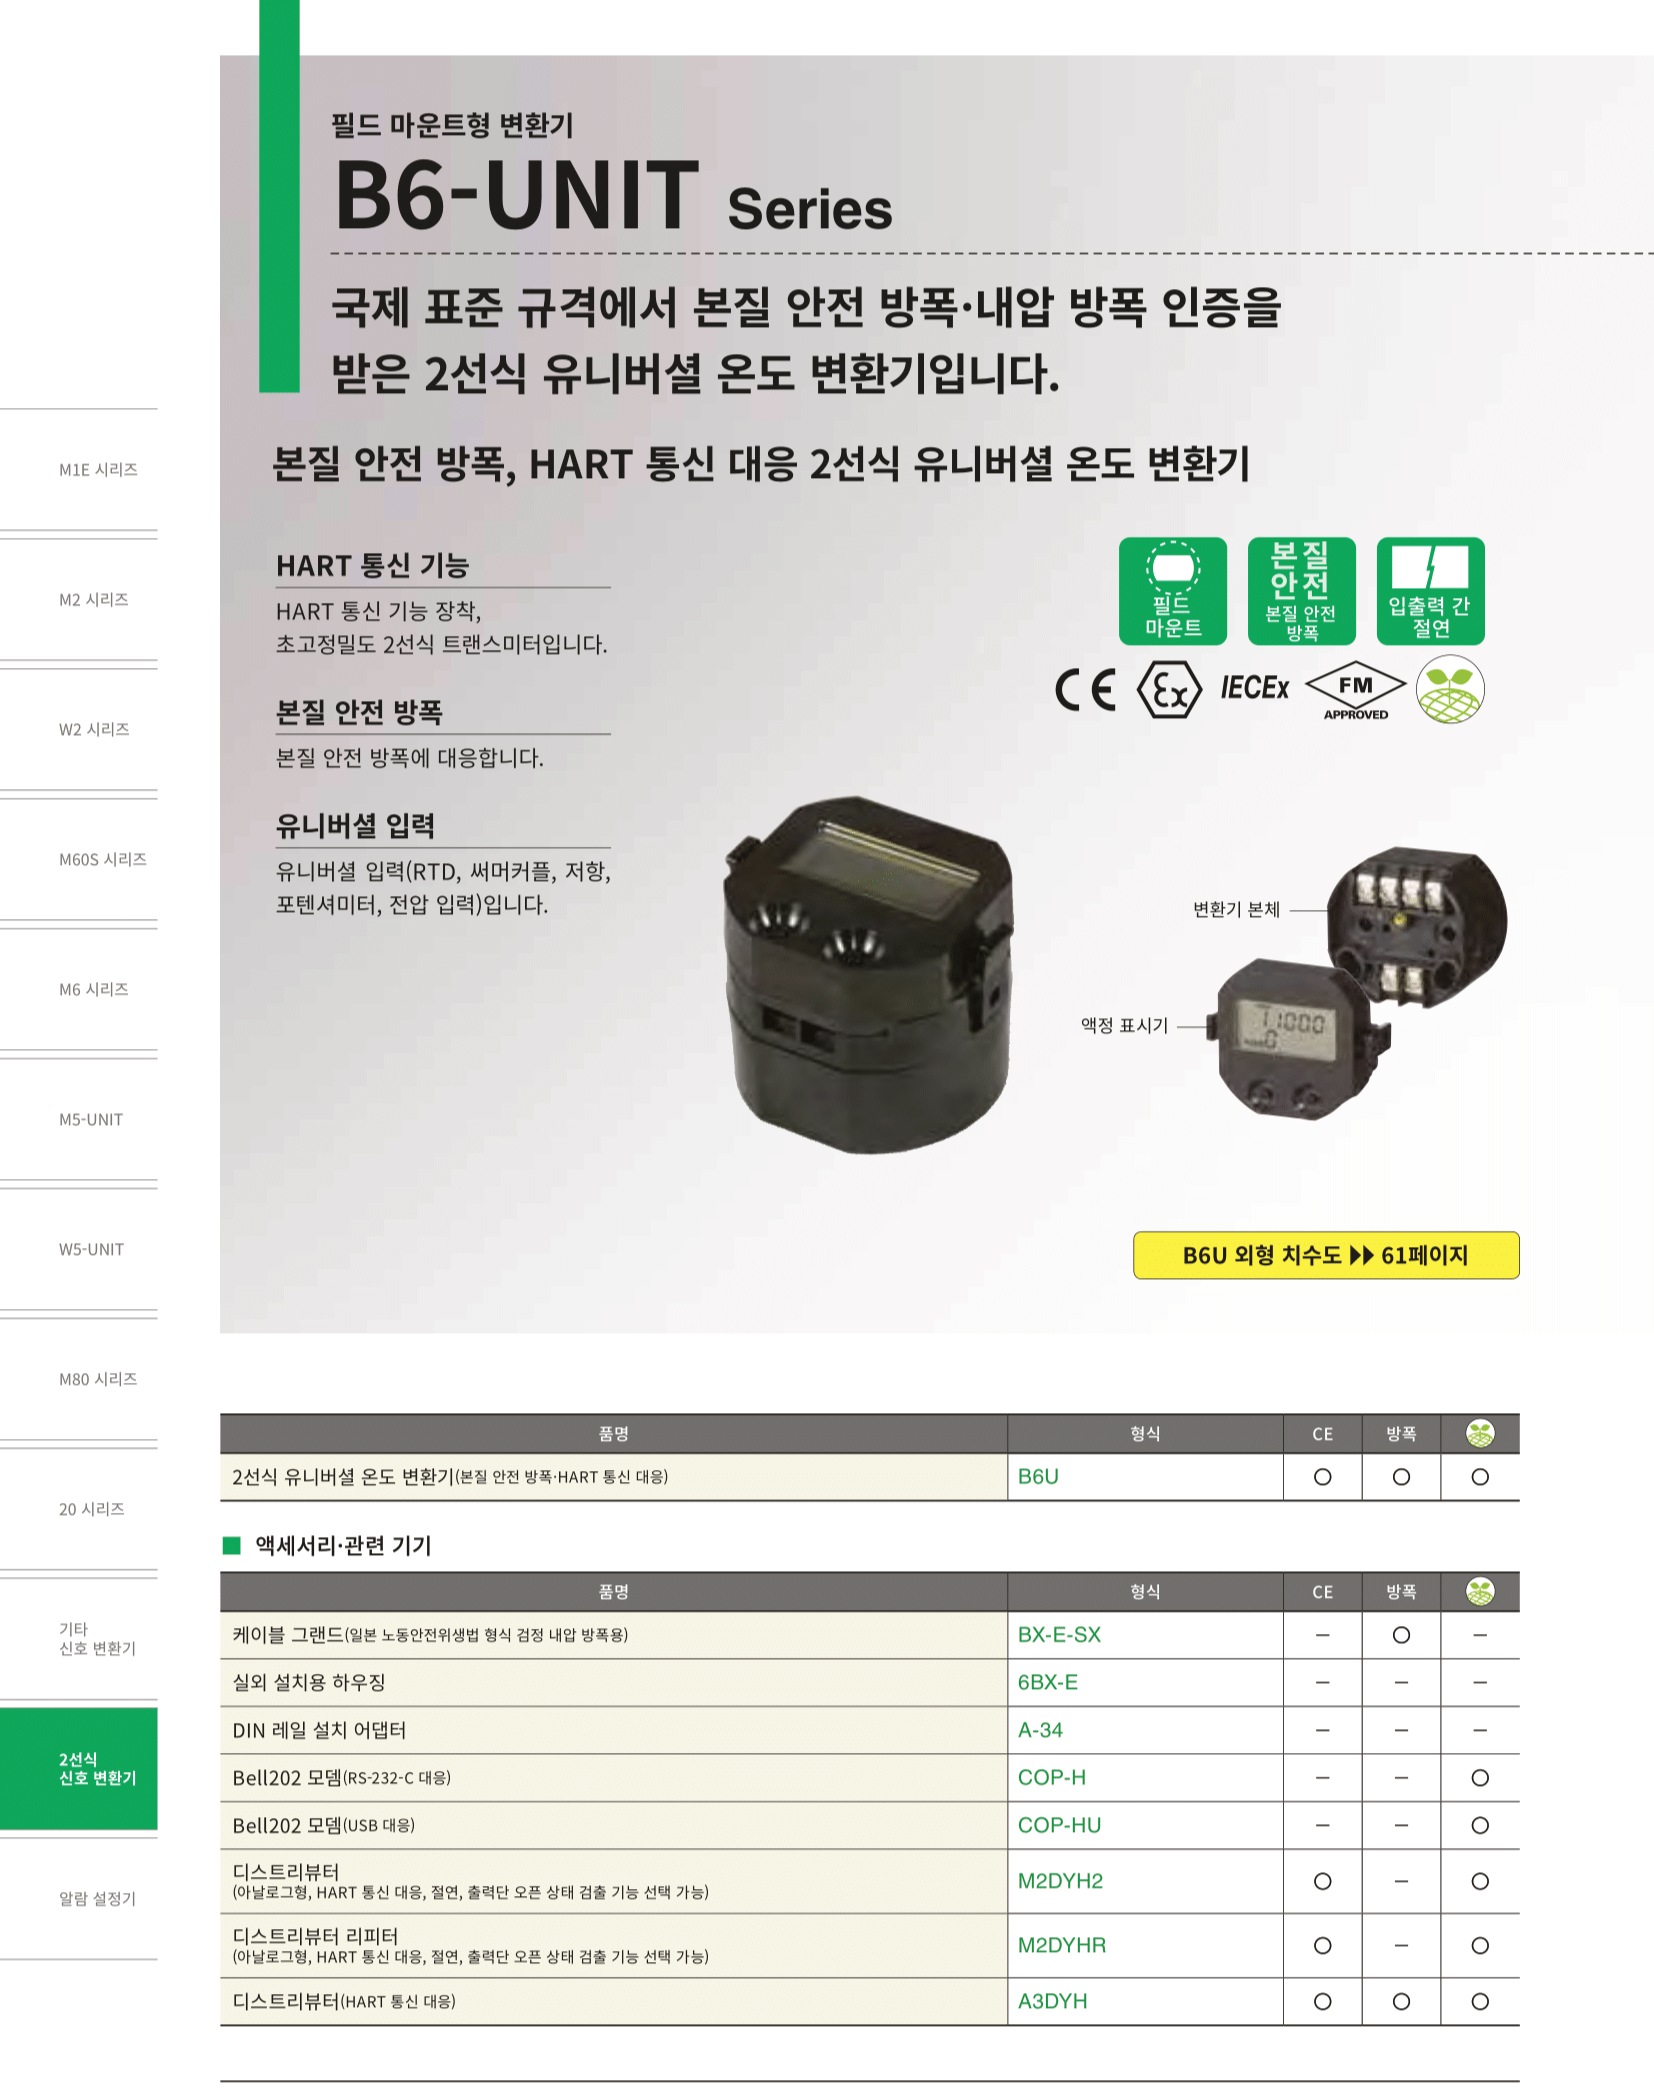Image resolution: width=1654 pixels, height=2088 pixels.
Task: Click the FM Approved diamond logo
Action: pos(1355,690)
